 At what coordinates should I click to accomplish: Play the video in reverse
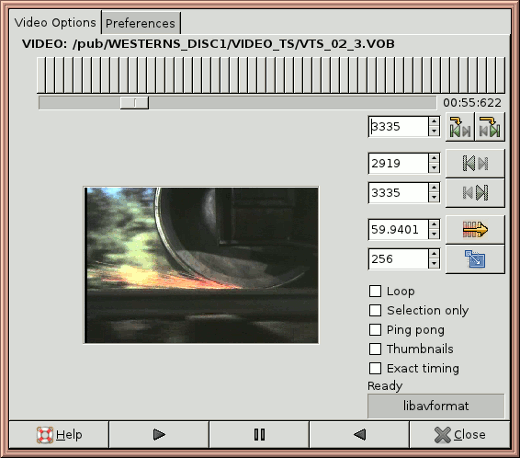click(359, 435)
